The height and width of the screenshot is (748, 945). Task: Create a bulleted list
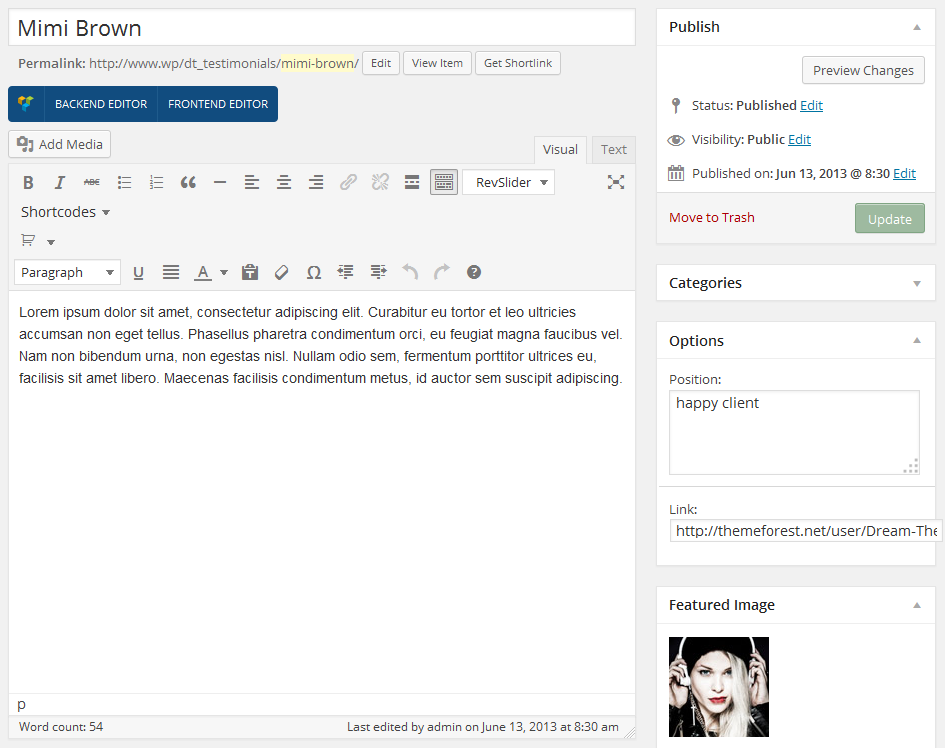[x=124, y=182]
